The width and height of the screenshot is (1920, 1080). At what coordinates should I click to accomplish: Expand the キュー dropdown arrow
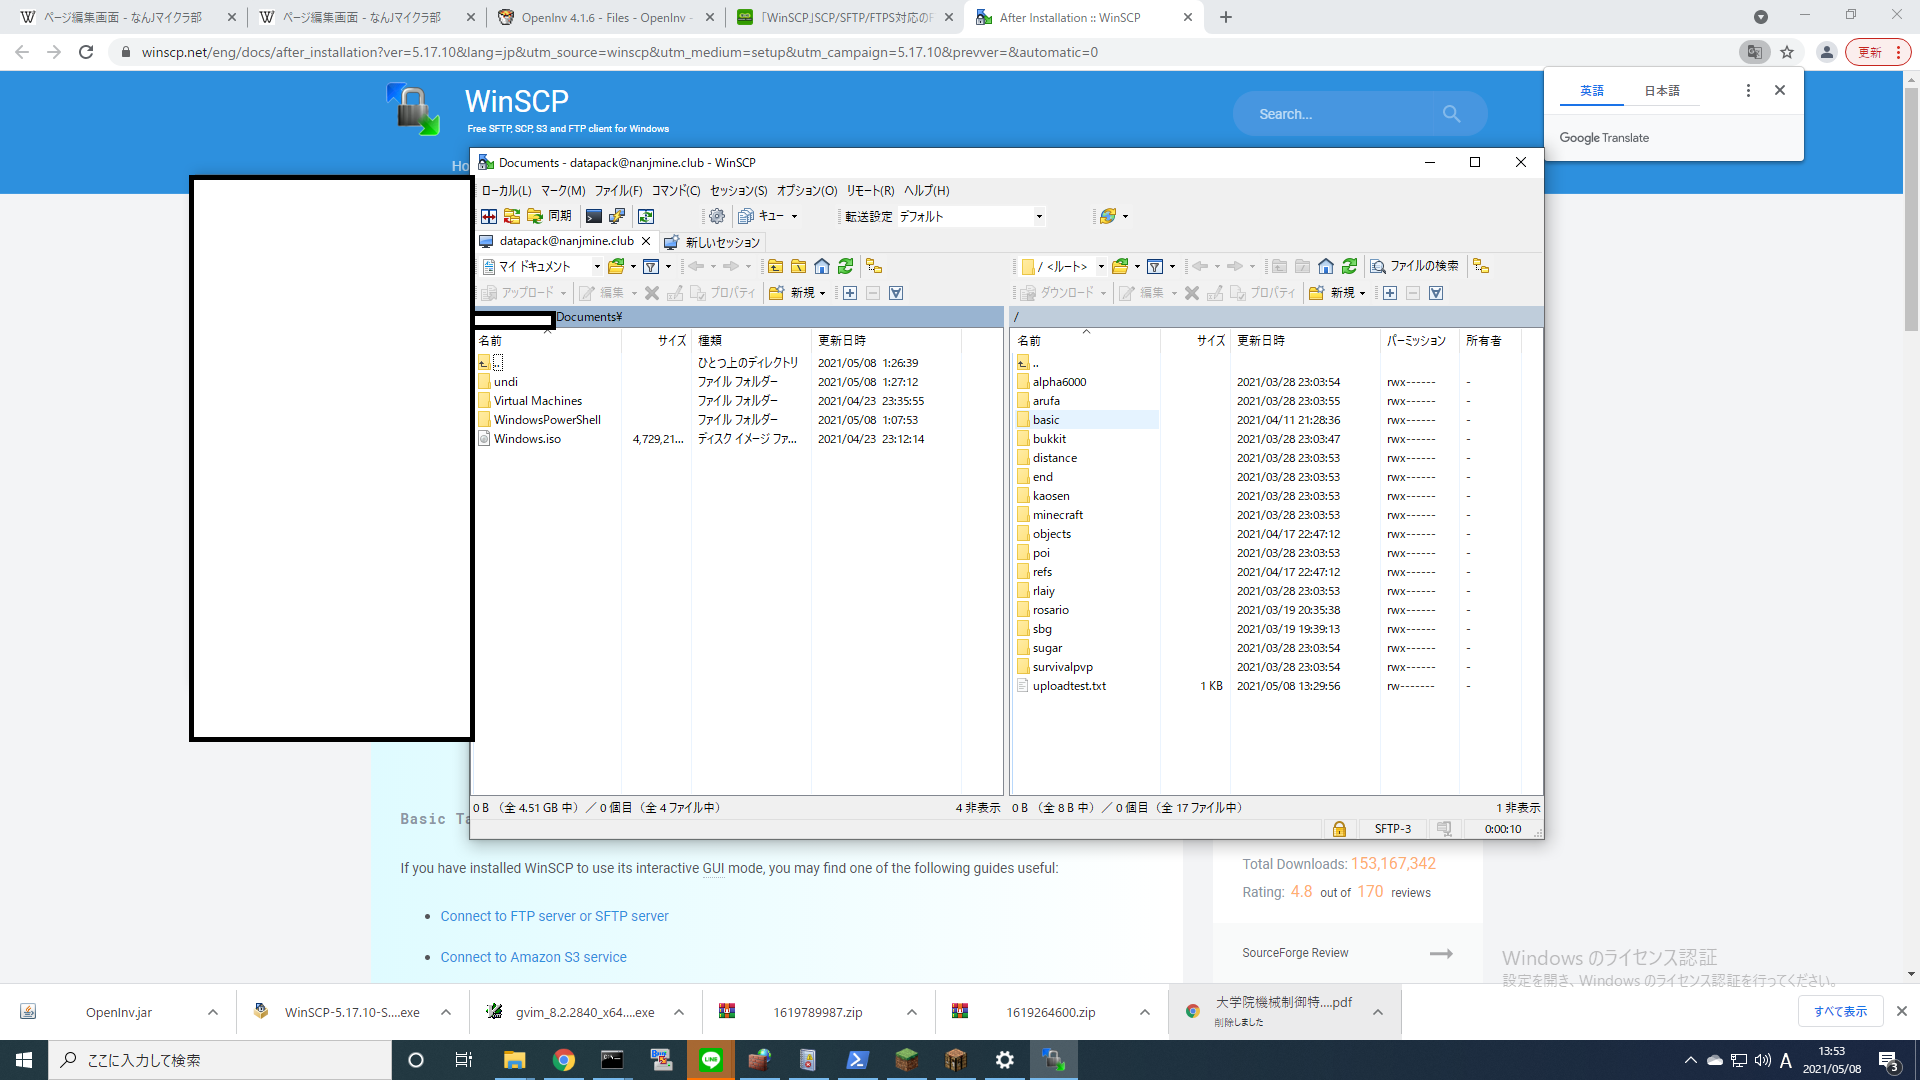[x=795, y=216]
